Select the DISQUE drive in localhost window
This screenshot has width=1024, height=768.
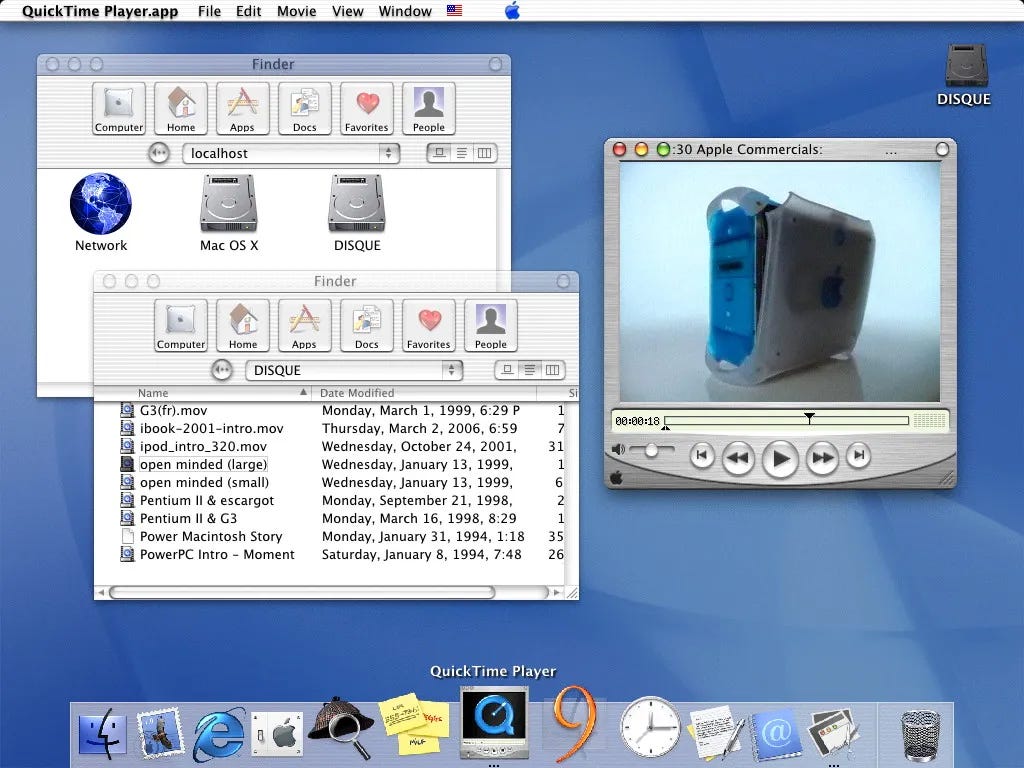click(357, 203)
